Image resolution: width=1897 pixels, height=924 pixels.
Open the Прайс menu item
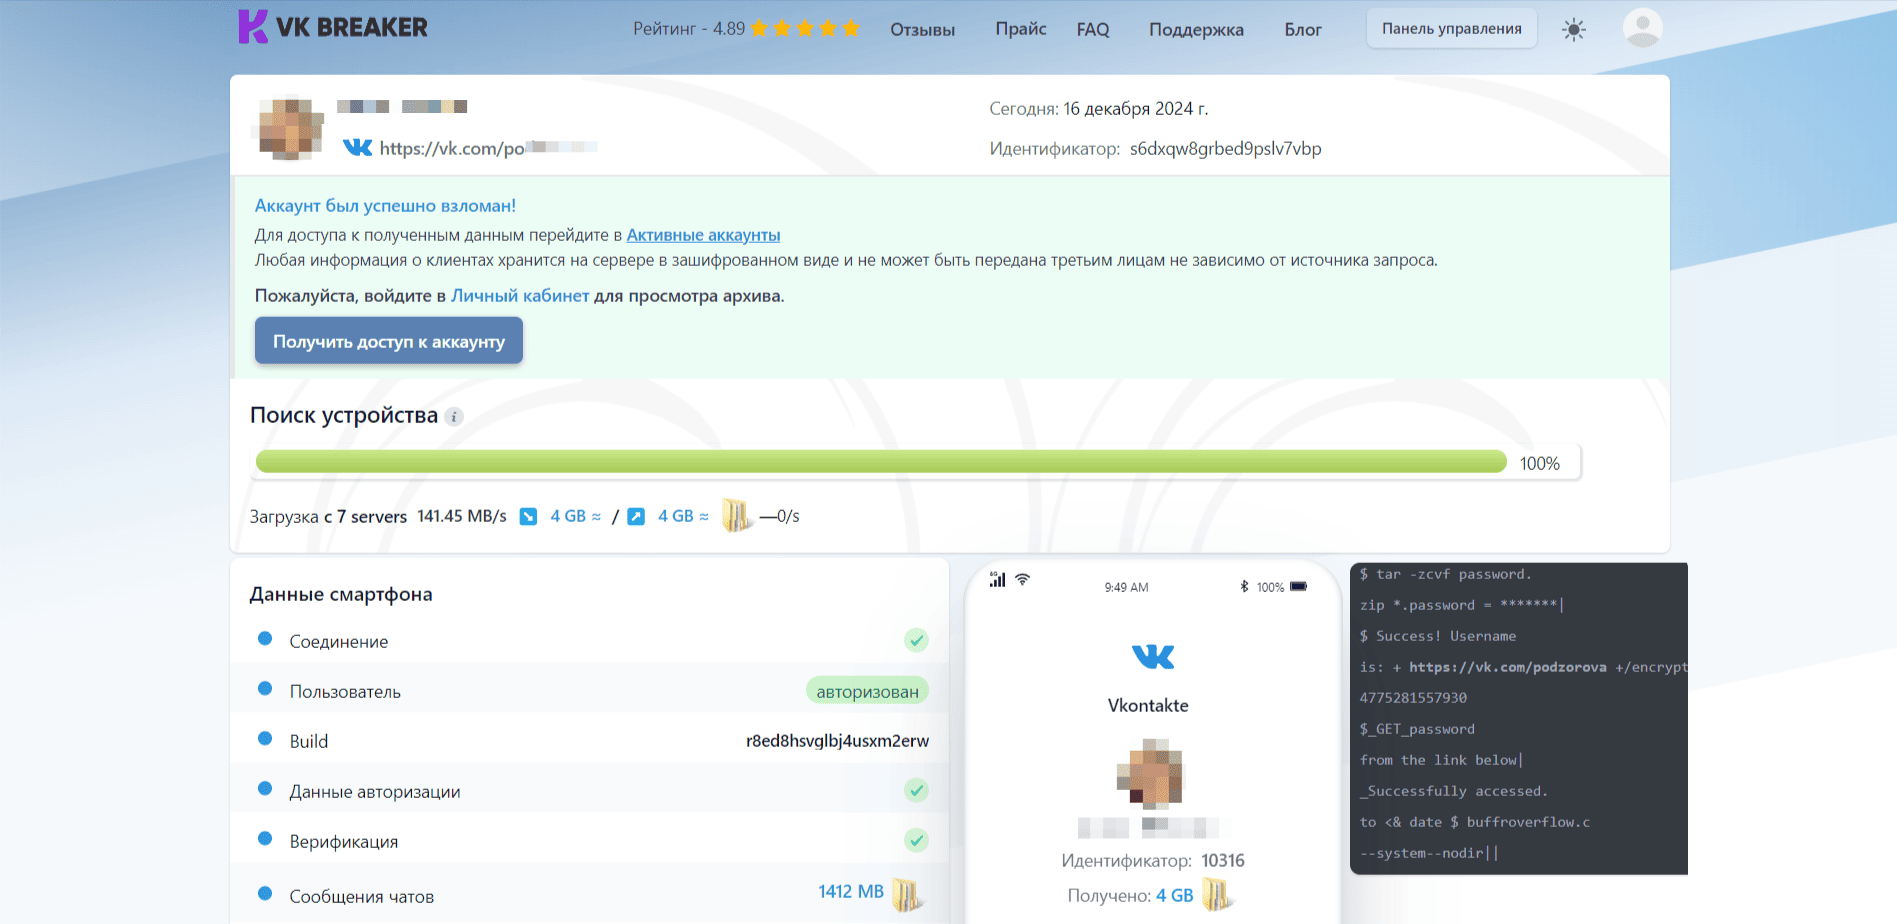1020,29
